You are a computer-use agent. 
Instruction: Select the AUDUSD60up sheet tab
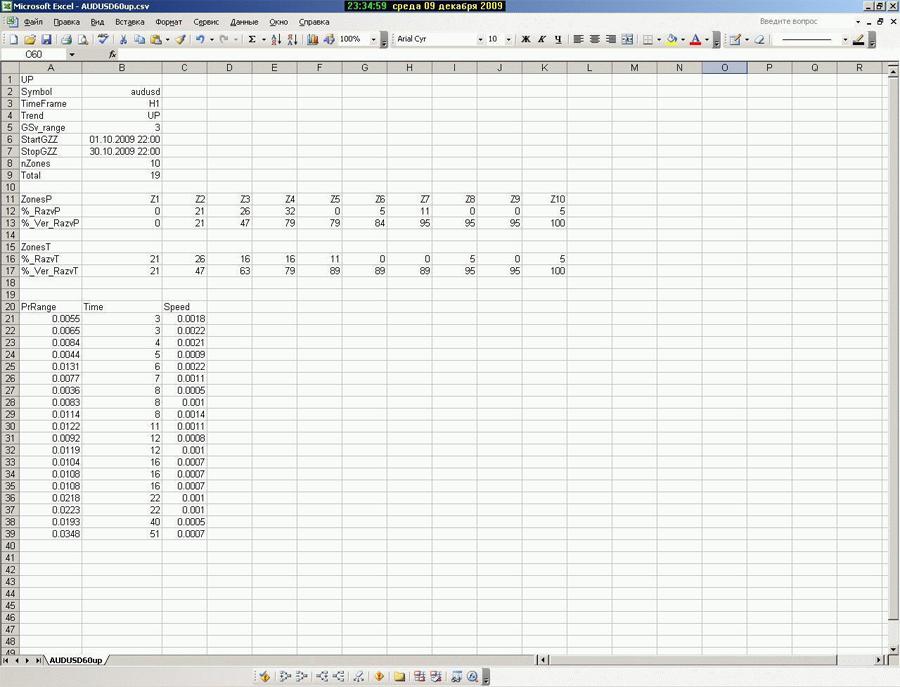coord(76,660)
